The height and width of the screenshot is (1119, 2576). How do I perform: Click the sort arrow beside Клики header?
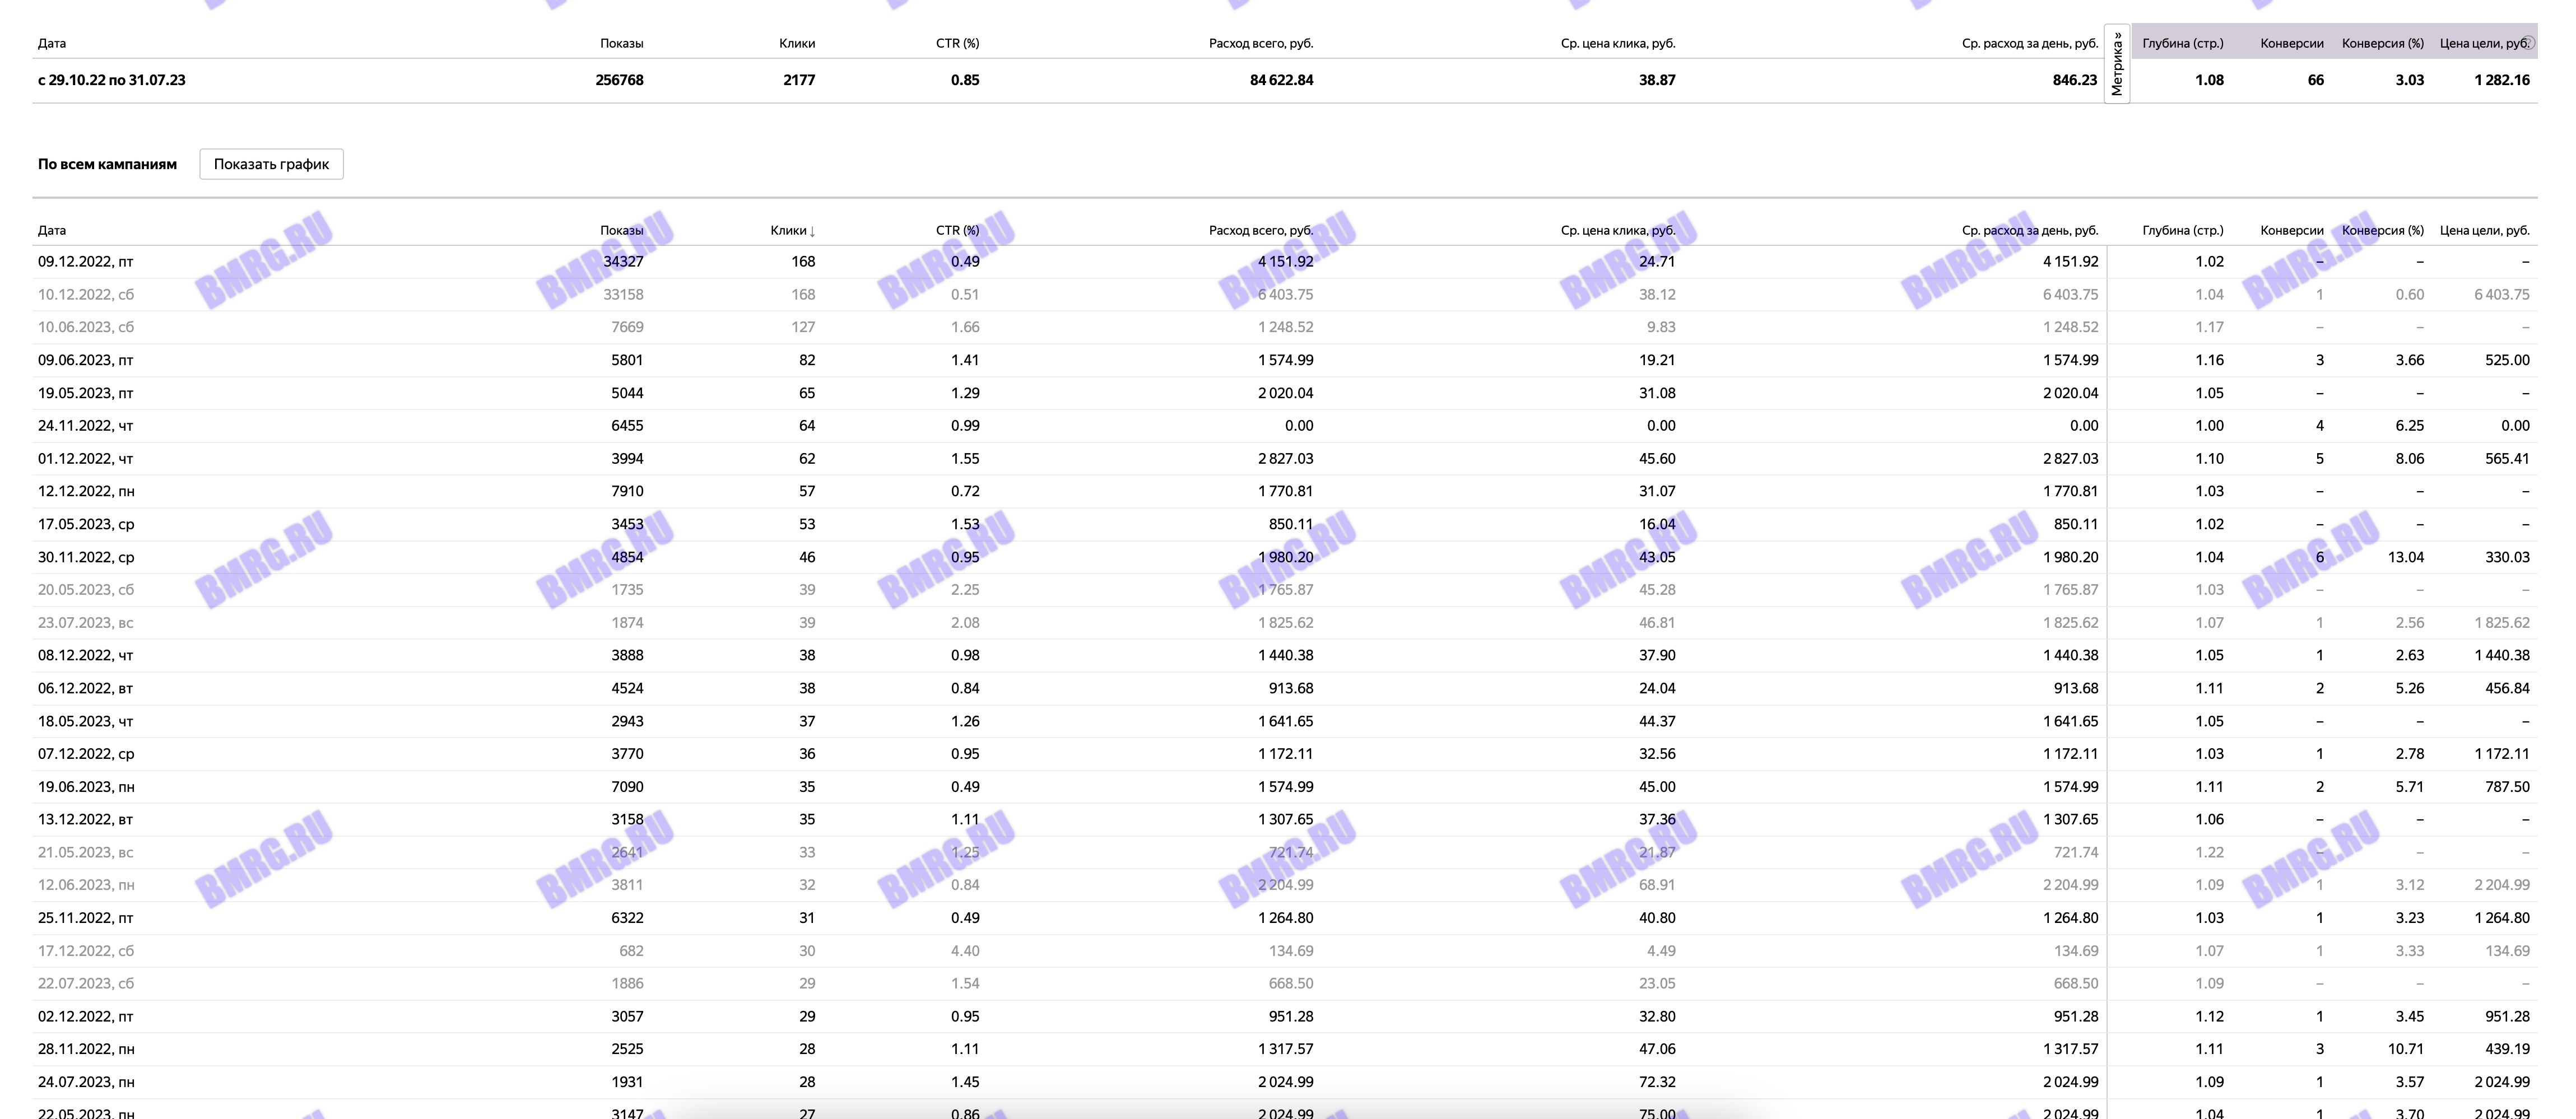(x=813, y=231)
